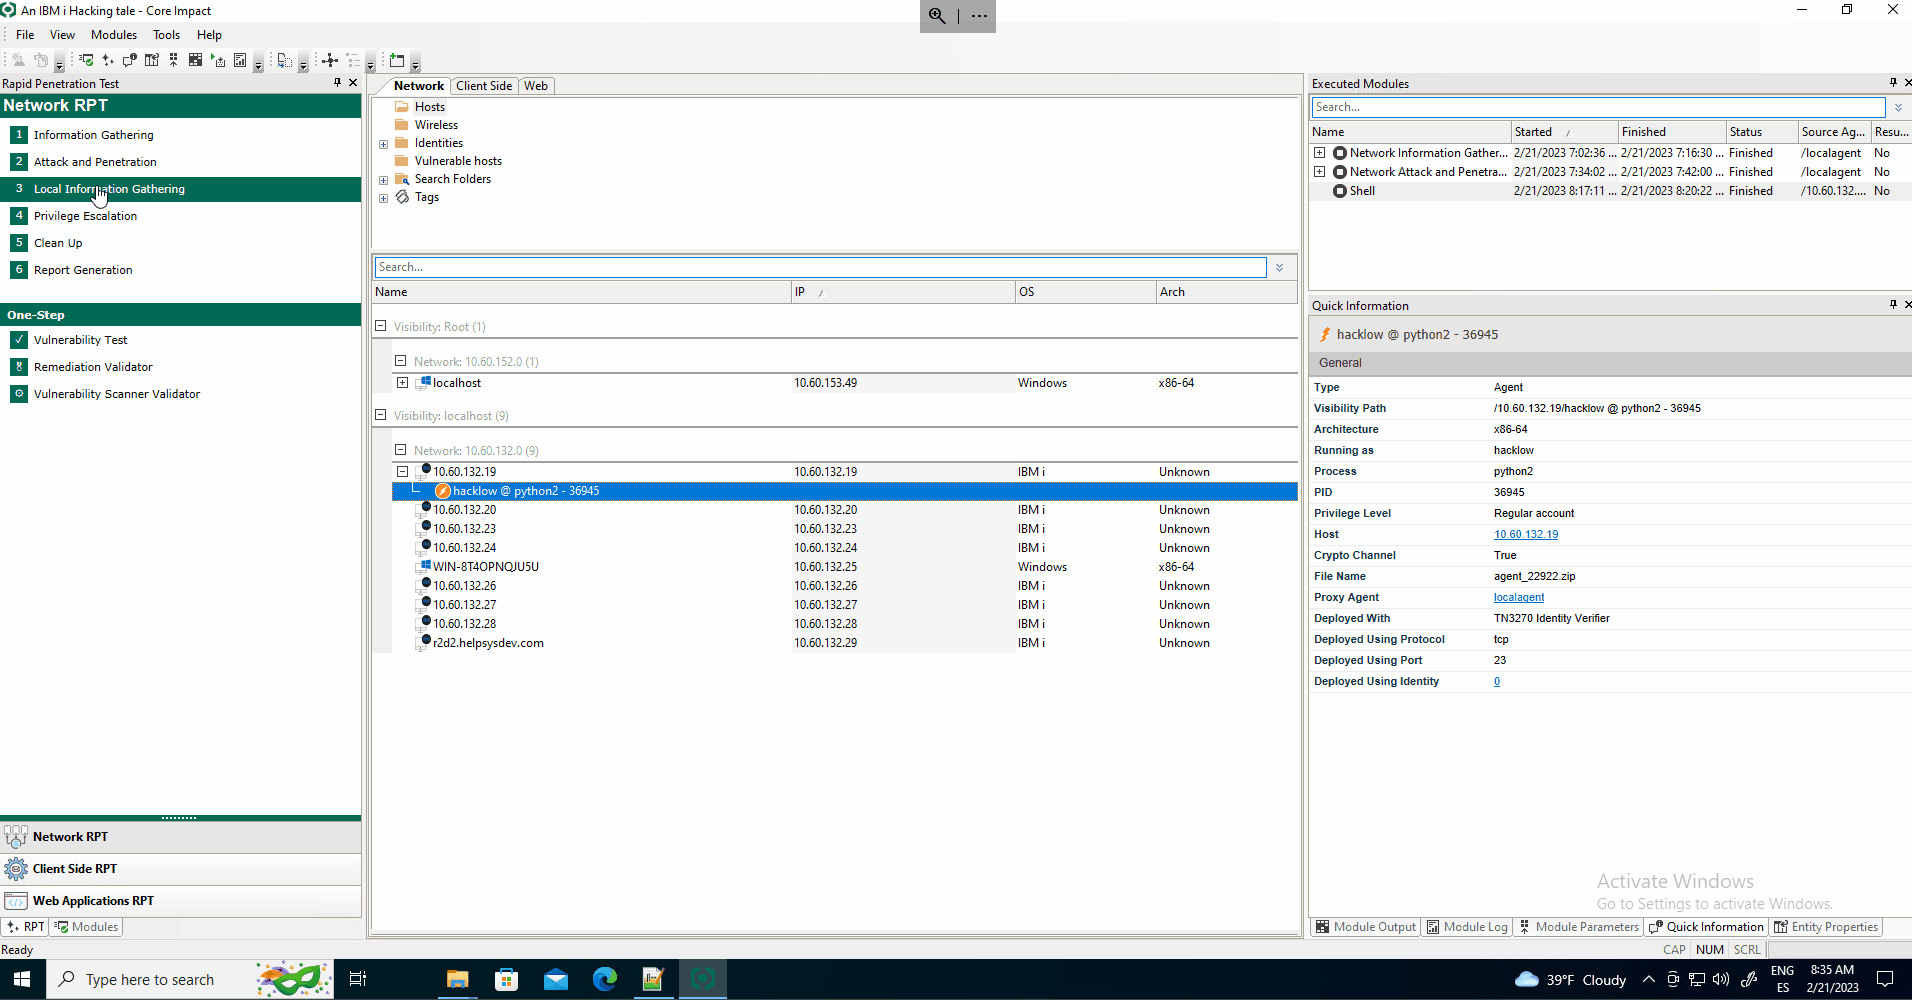Expand the localhost host row
This screenshot has height=1000, width=1912.
(x=402, y=383)
